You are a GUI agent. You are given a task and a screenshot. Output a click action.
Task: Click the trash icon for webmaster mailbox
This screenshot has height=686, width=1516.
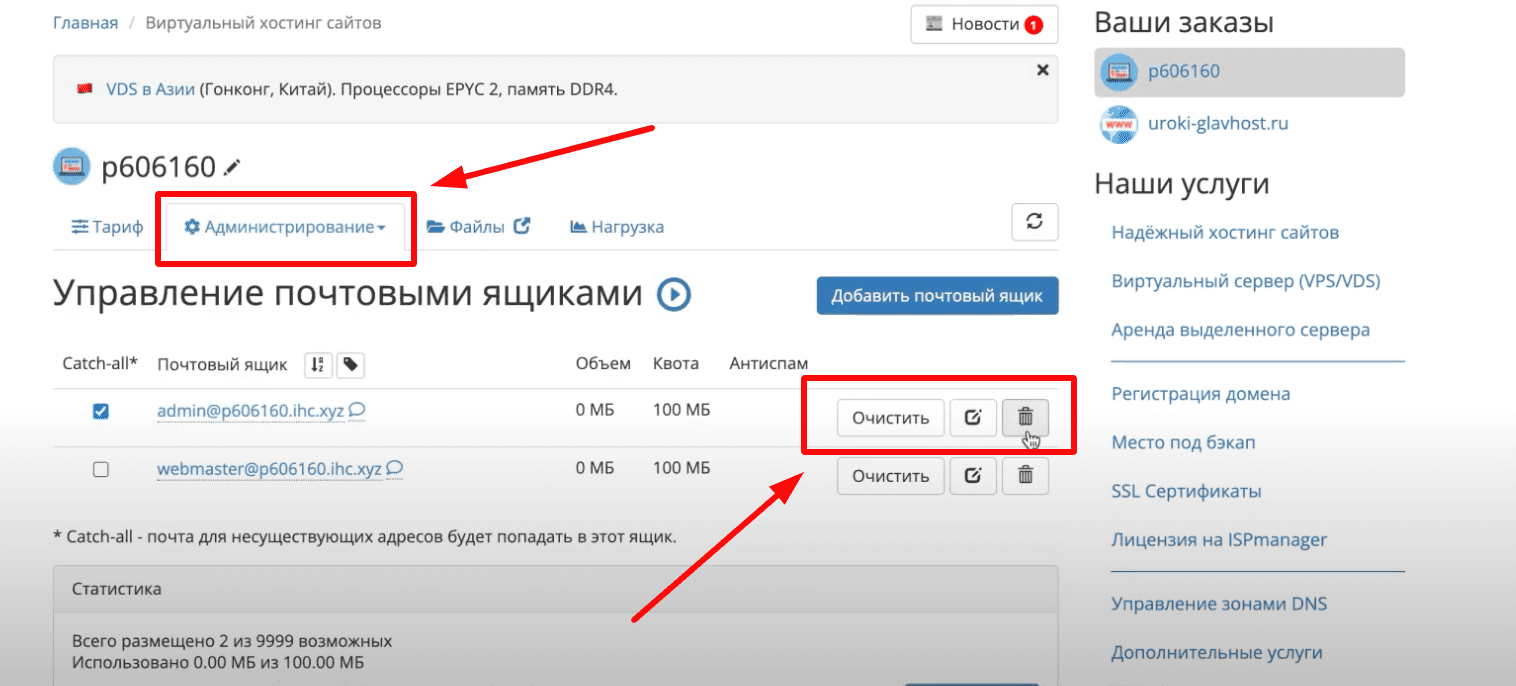pos(1025,475)
